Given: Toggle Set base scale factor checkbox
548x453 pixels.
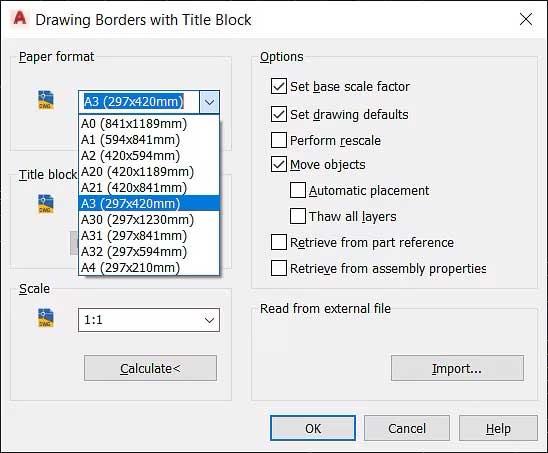Looking at the screenshot, I should coord(279,86).
